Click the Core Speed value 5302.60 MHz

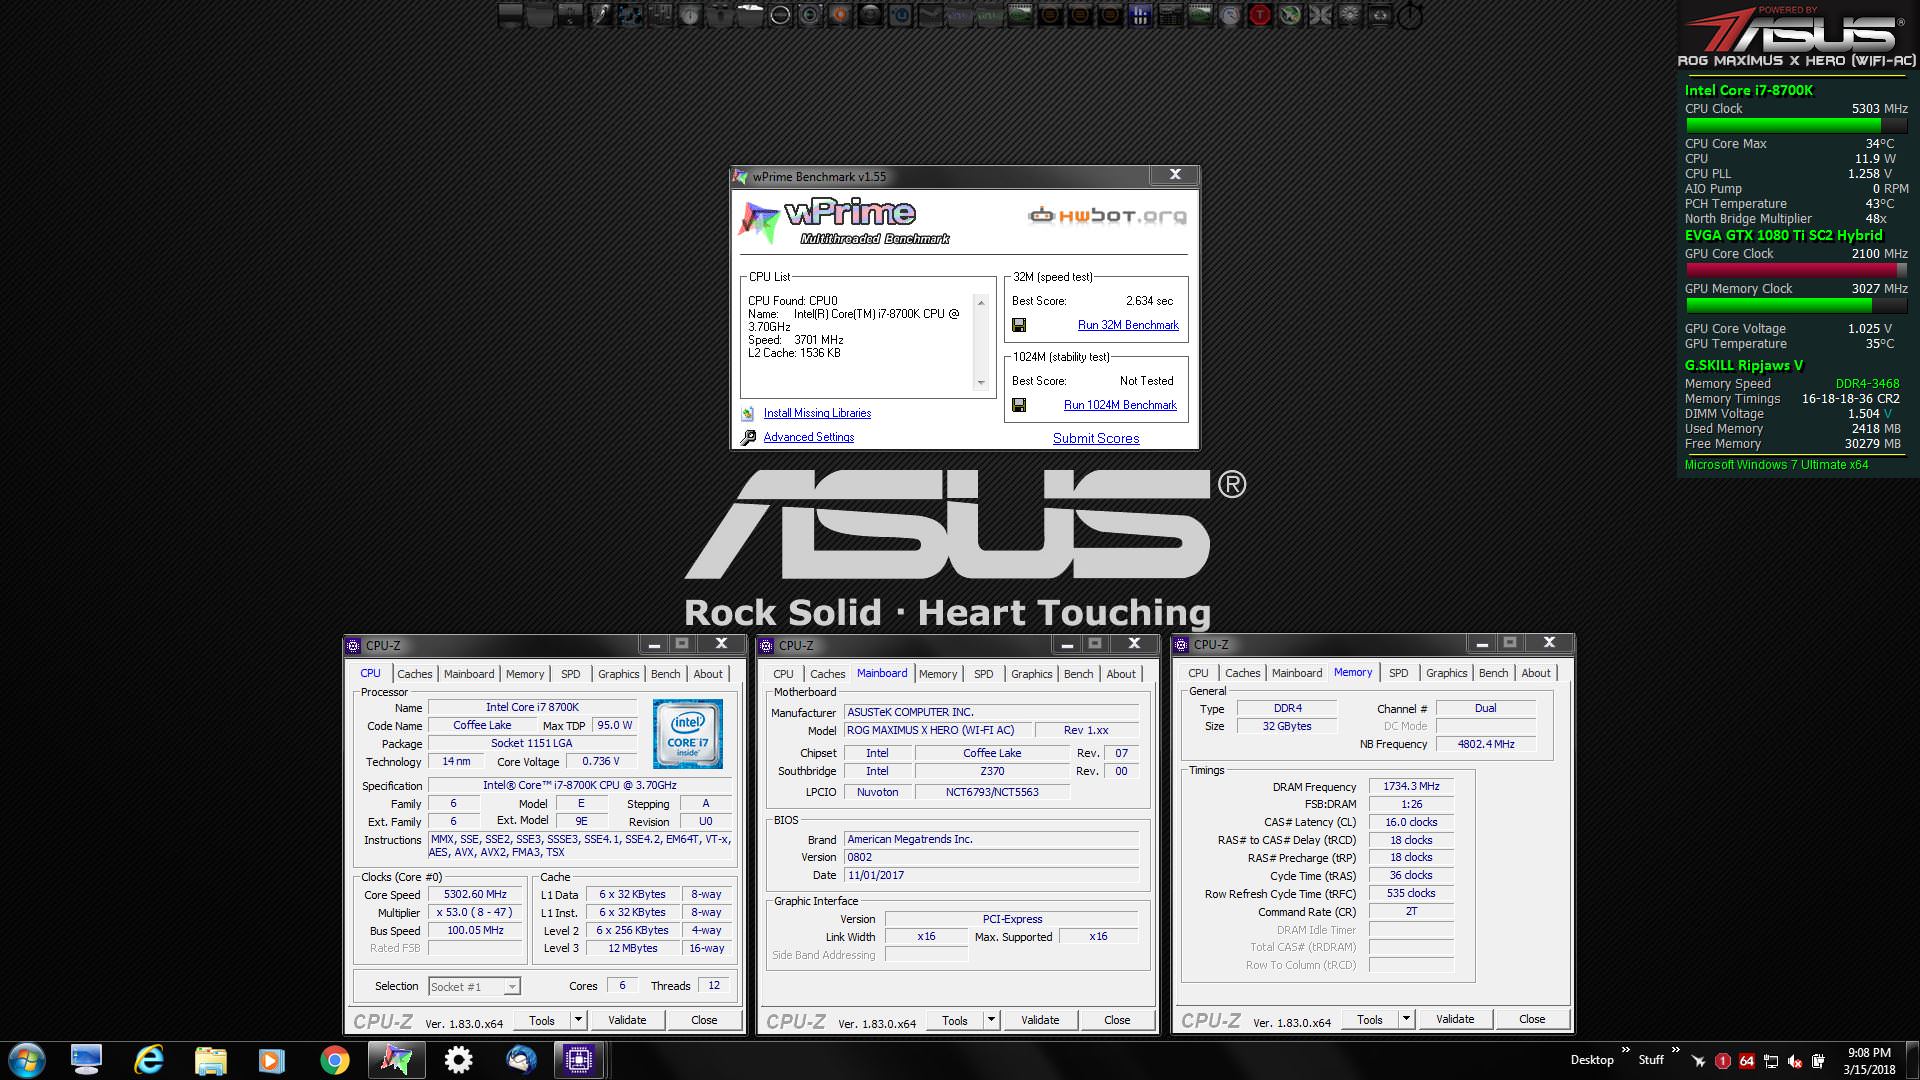tap(476, 895)
